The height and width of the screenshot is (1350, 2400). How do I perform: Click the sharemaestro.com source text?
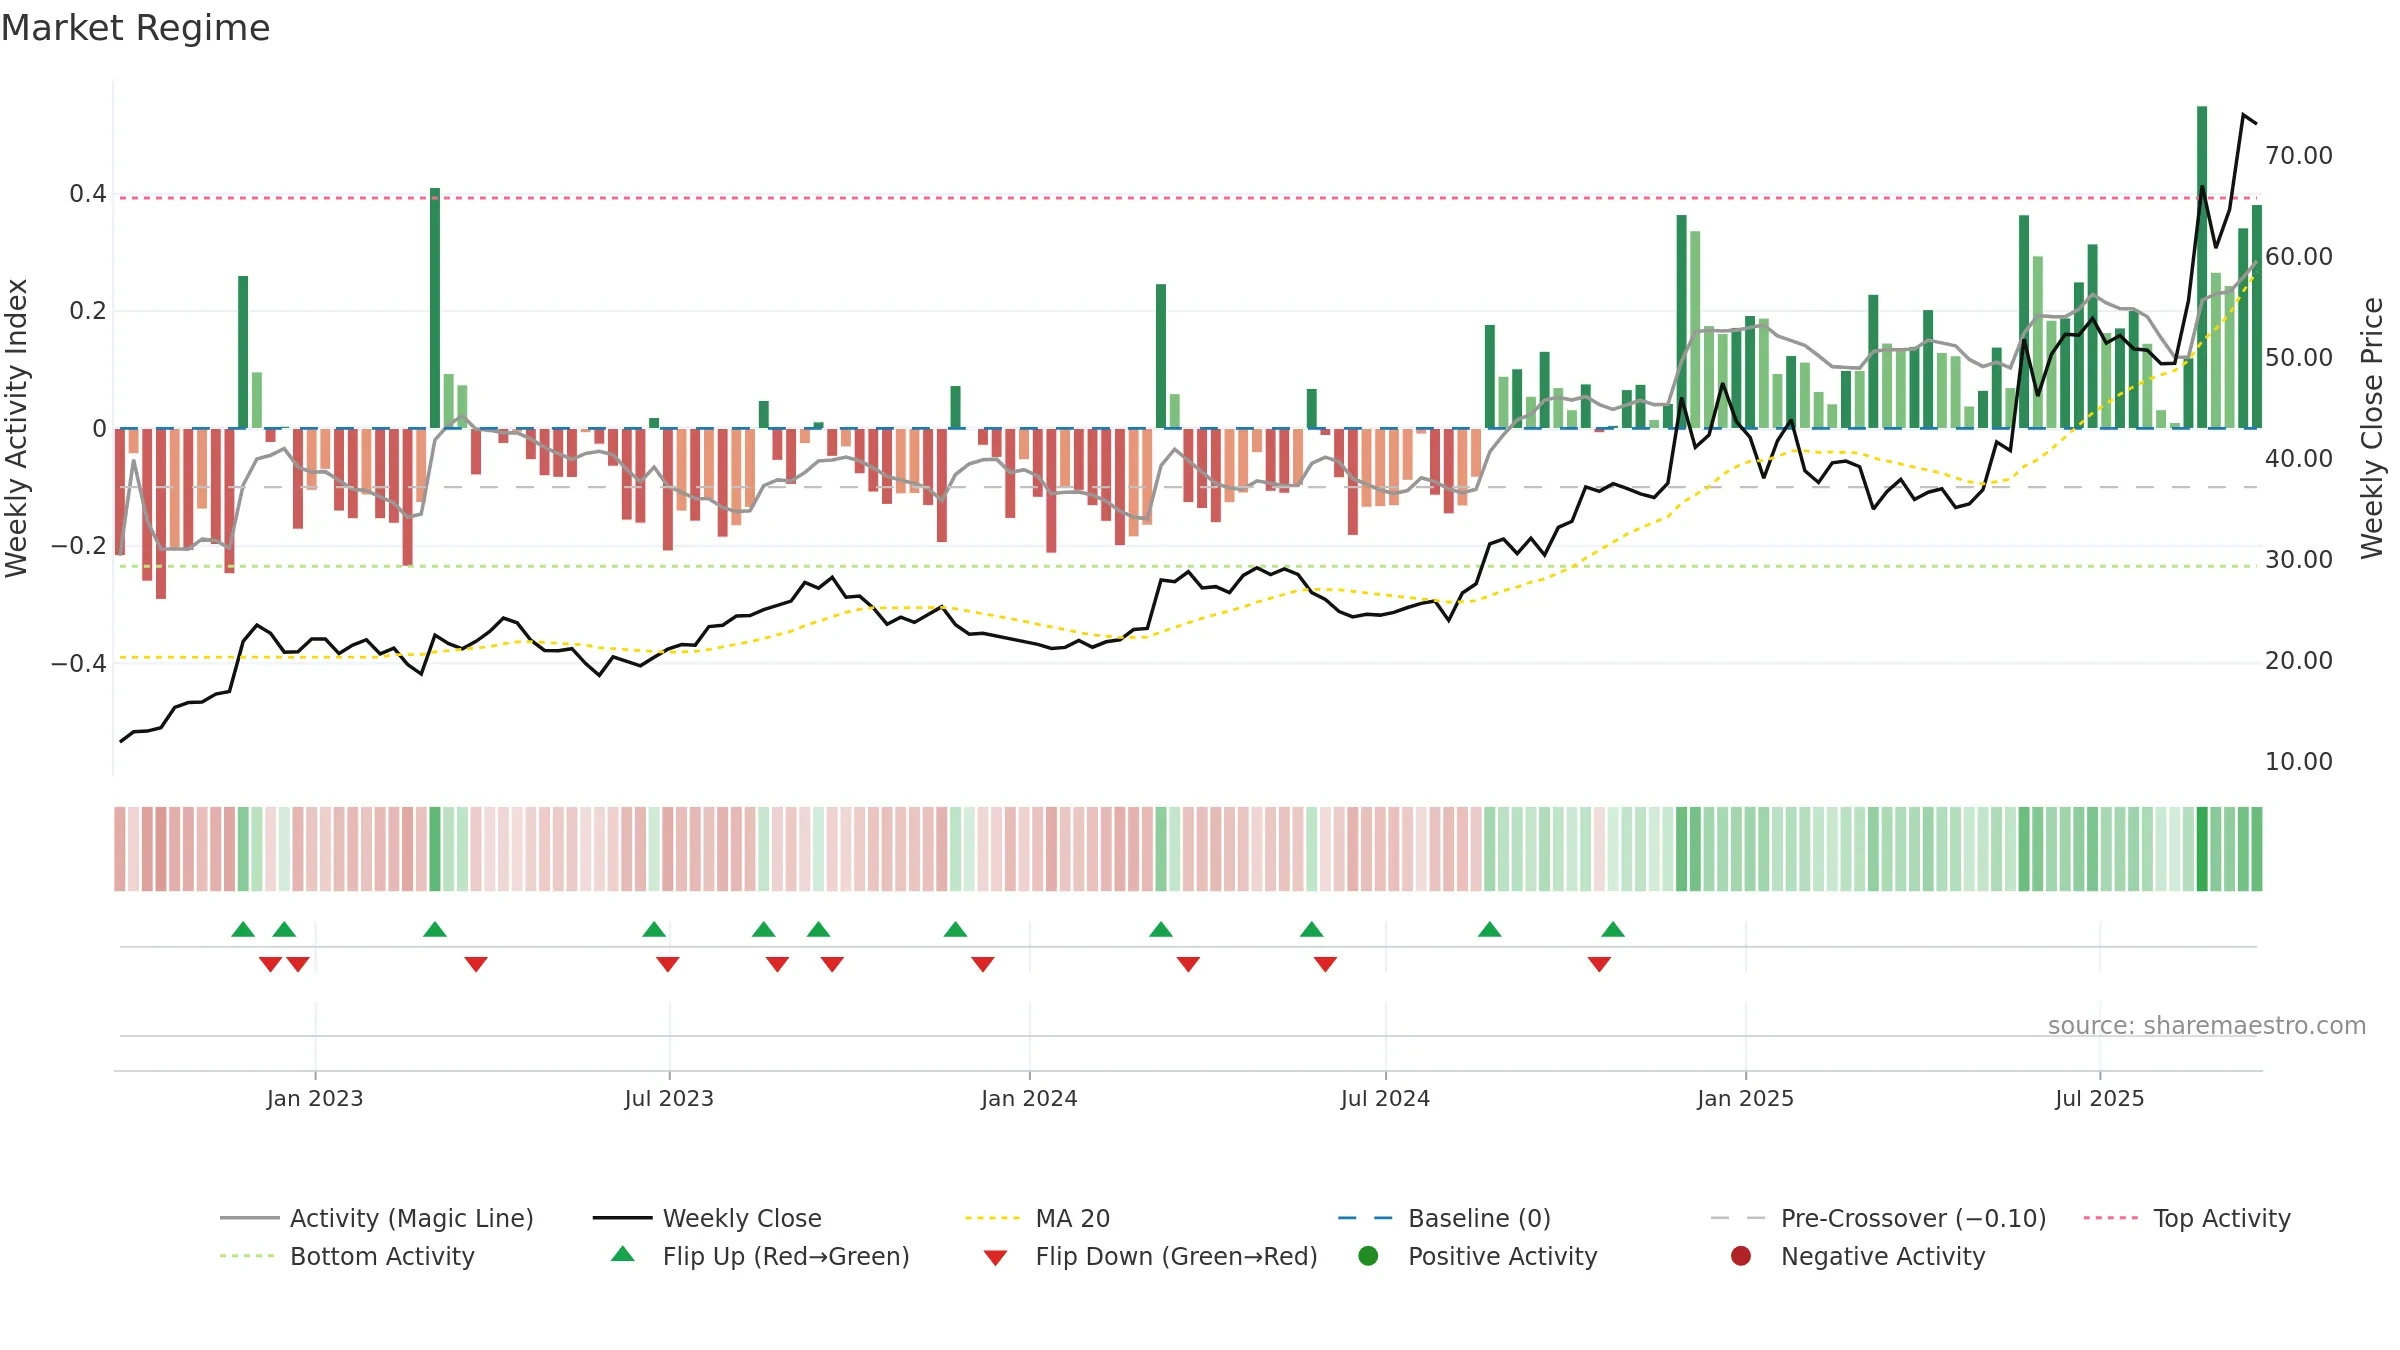2207,1025
